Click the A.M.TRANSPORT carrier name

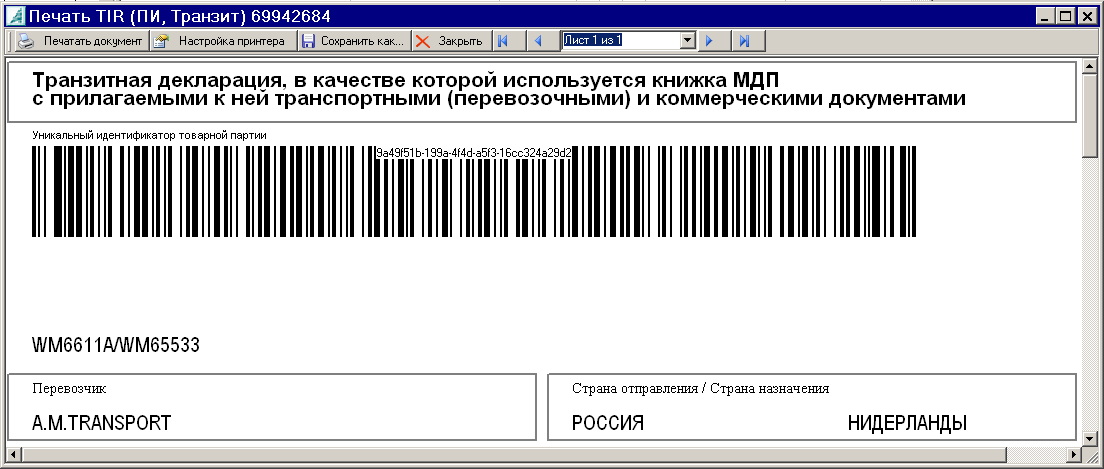click(102, 423)
